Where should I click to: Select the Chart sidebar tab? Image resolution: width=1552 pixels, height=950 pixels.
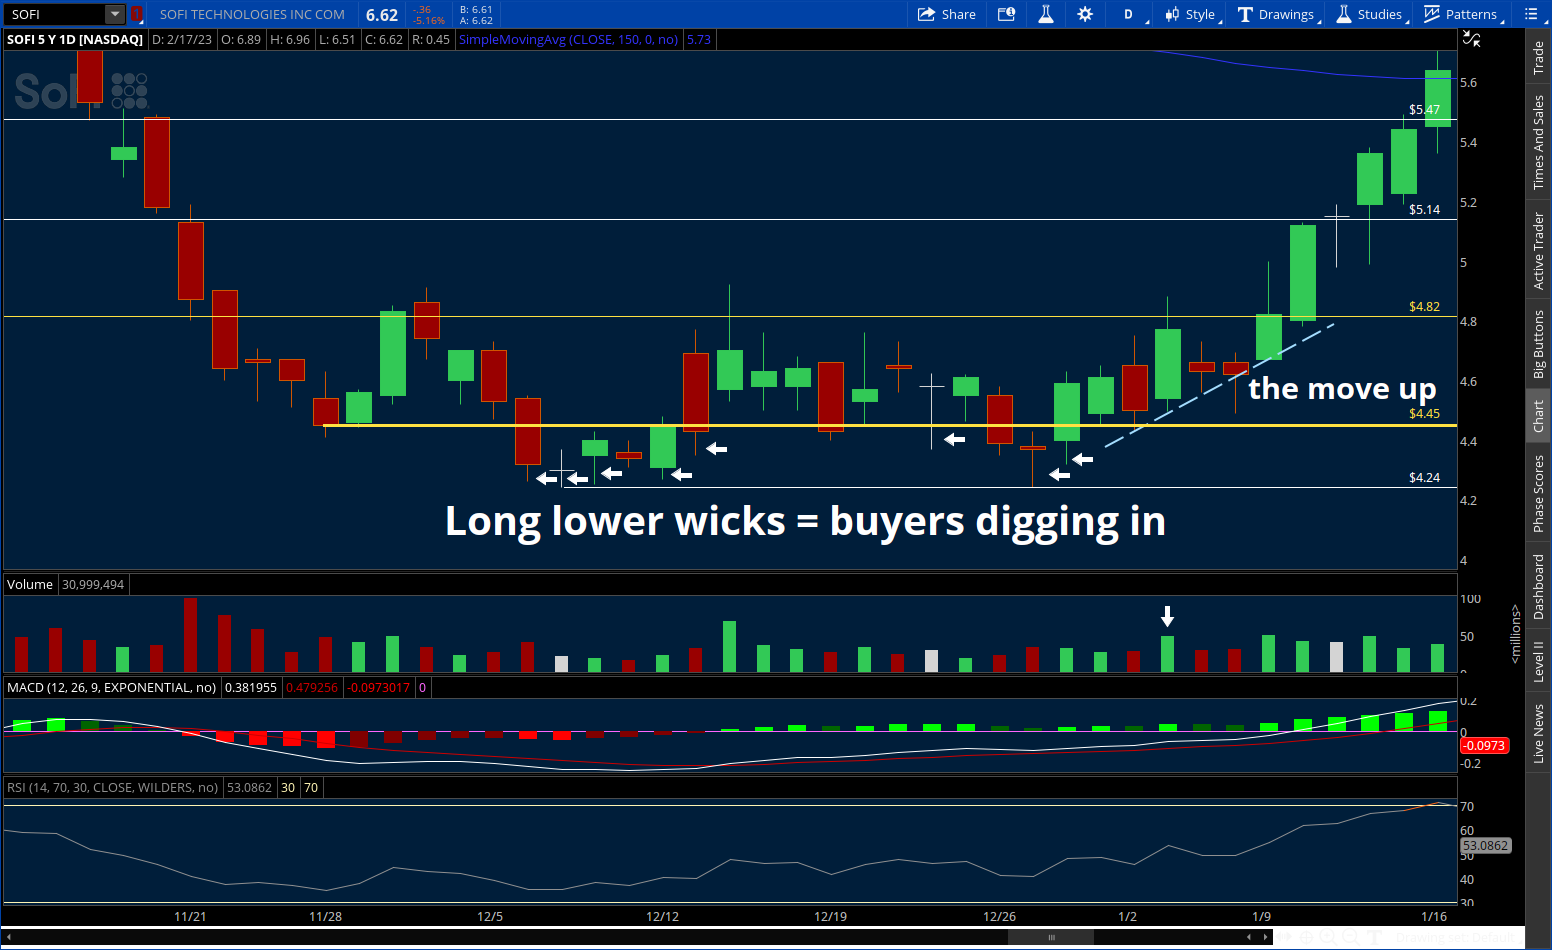click(x=1539, y=416)
